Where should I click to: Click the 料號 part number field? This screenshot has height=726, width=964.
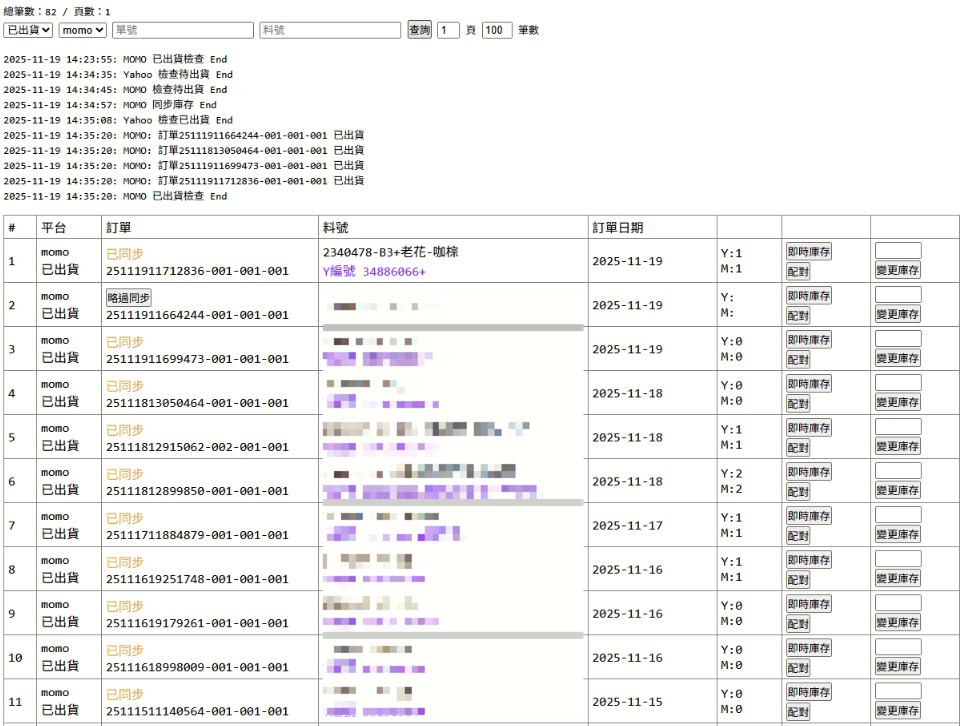tap(330, 30)
